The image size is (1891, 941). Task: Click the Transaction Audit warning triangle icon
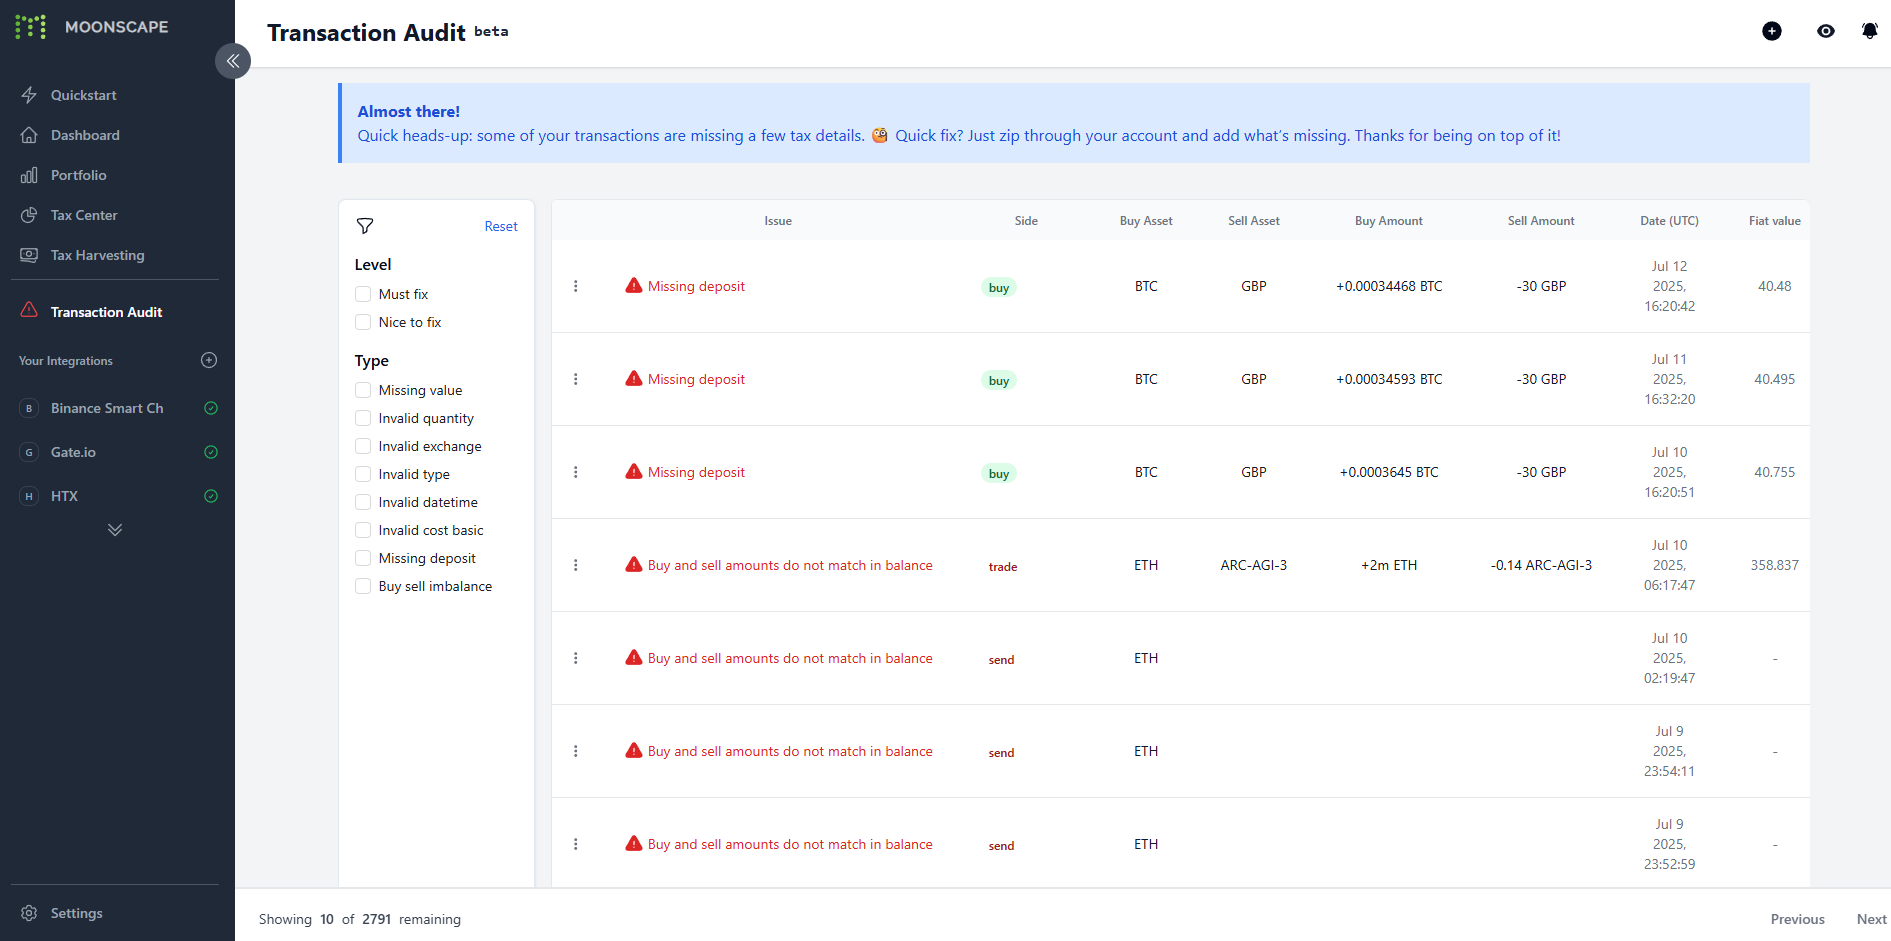[29, 310]
